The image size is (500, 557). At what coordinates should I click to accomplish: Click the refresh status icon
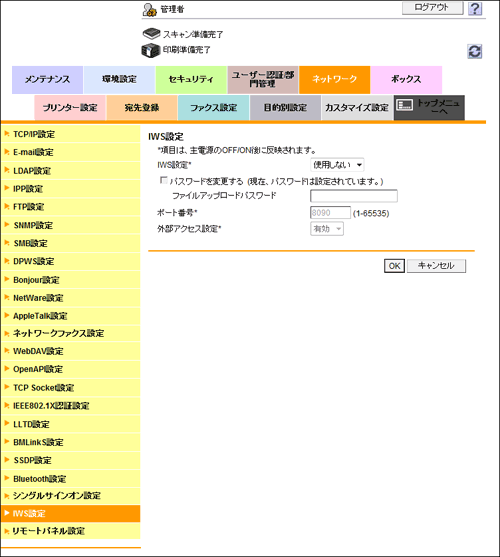[474, 52]
